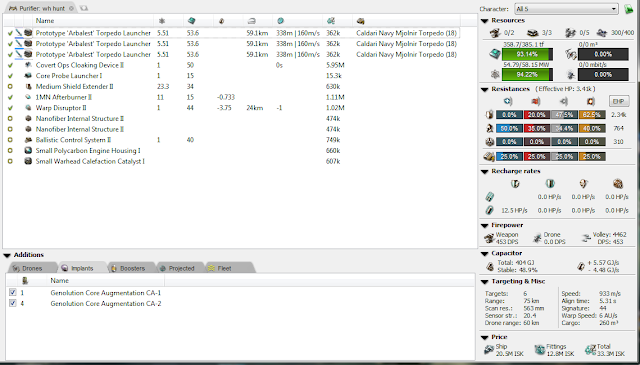Click the volley firepower icon
640x365 pixels.
tap(587, 238)
